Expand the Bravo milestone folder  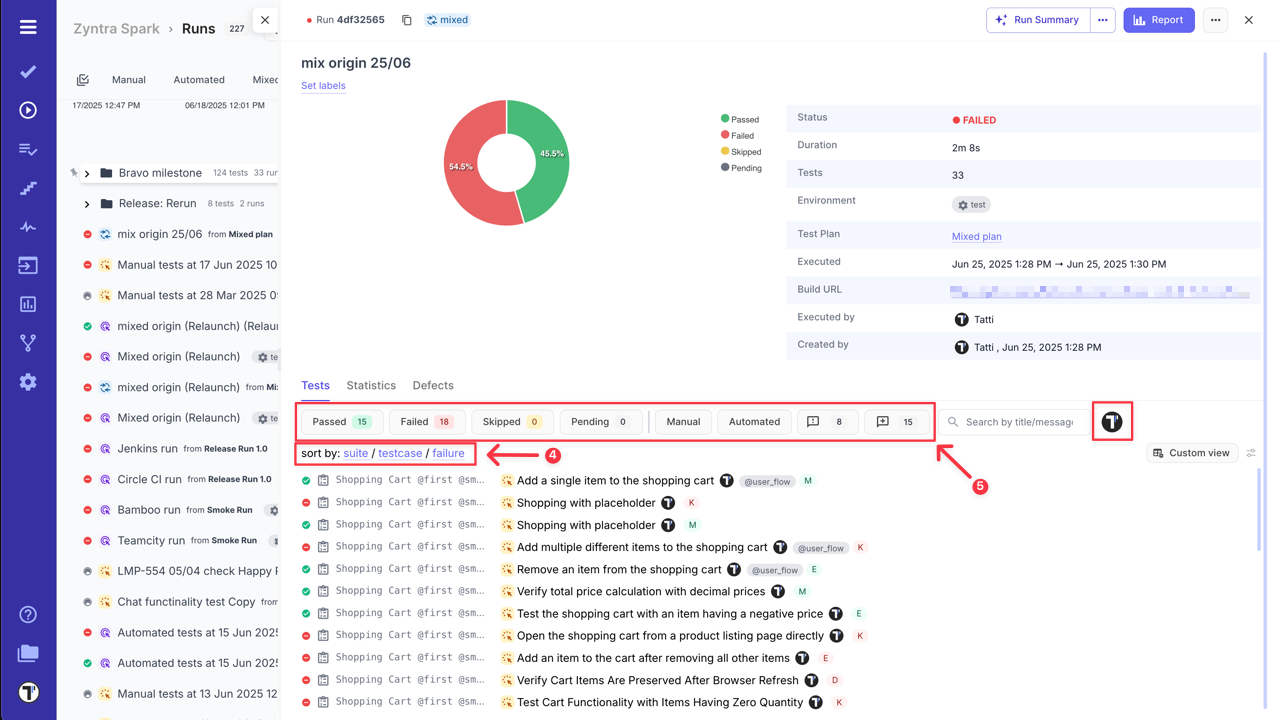pos(89,172)
